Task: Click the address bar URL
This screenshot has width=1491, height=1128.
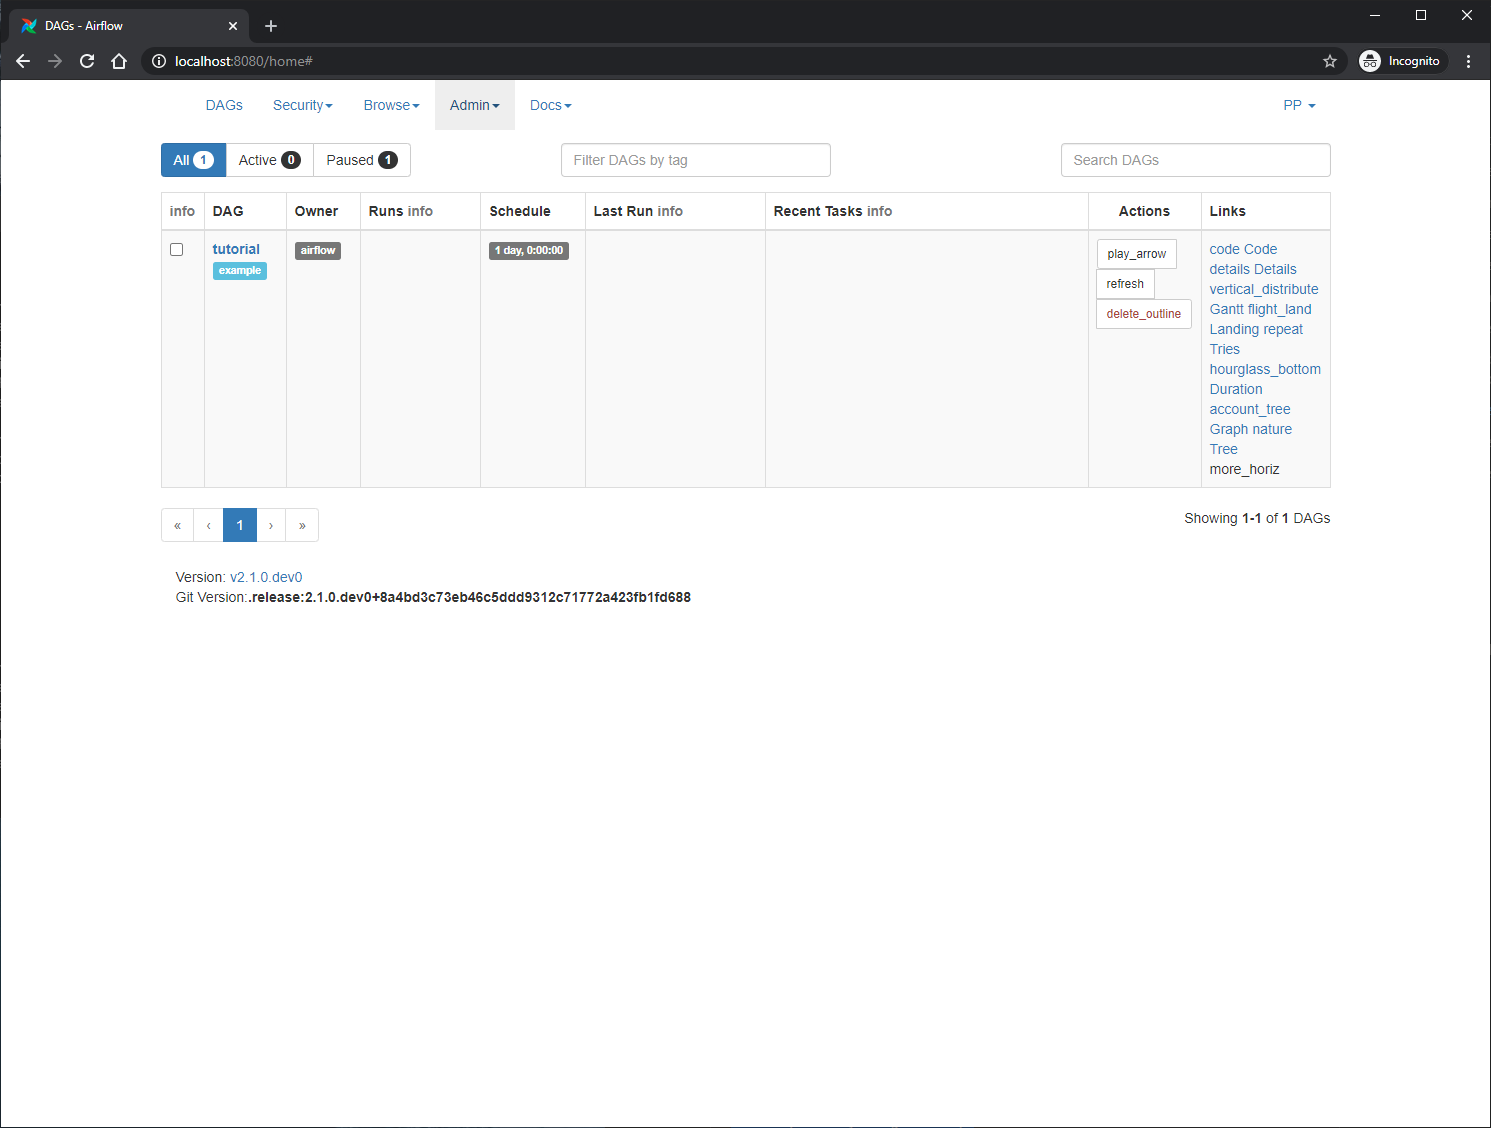Action: [x=243, y=61]
